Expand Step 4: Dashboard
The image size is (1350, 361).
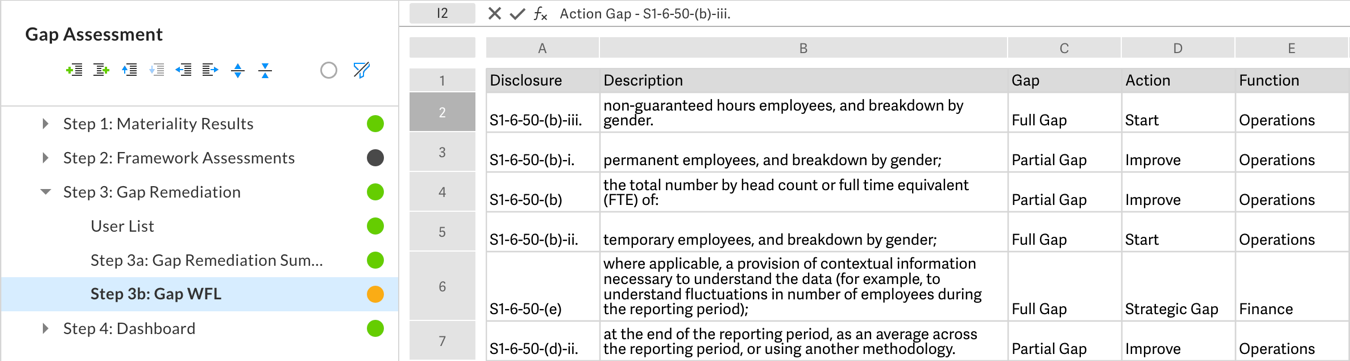(x=45, y=328)
